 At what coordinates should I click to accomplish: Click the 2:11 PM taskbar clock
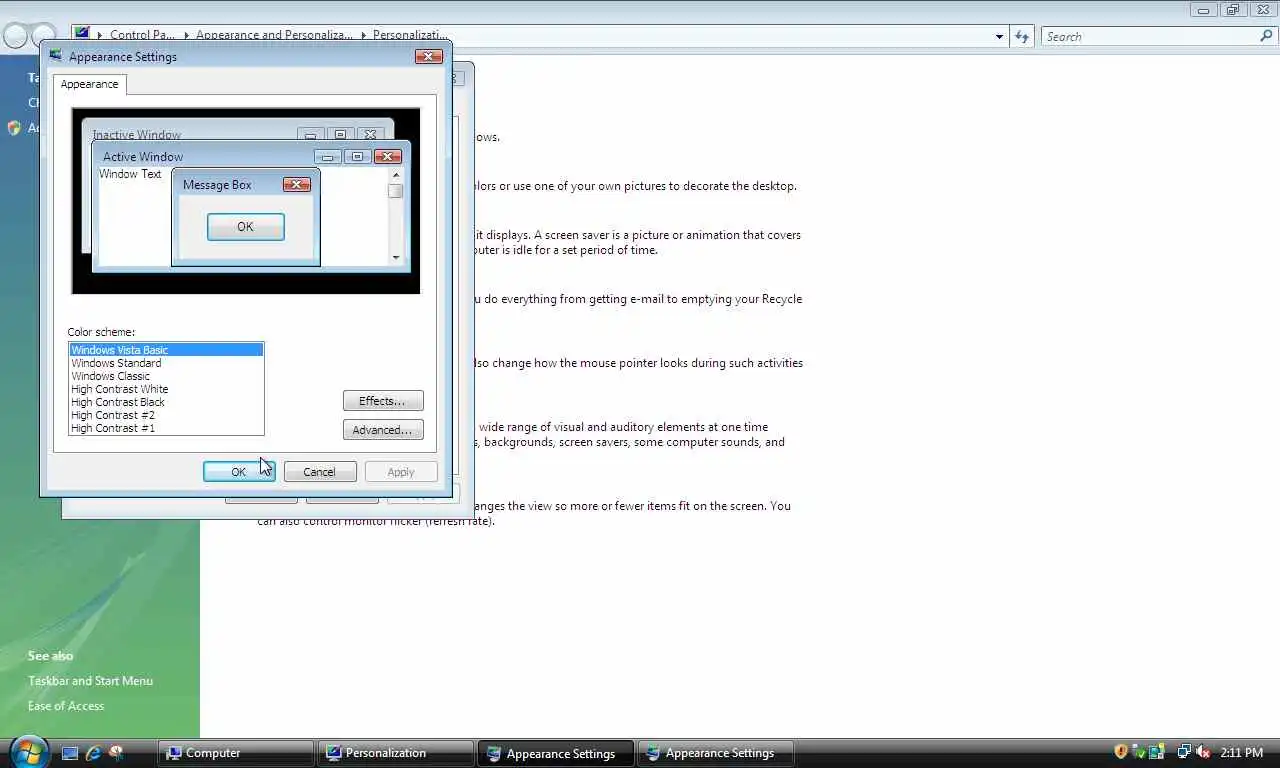1241,752
